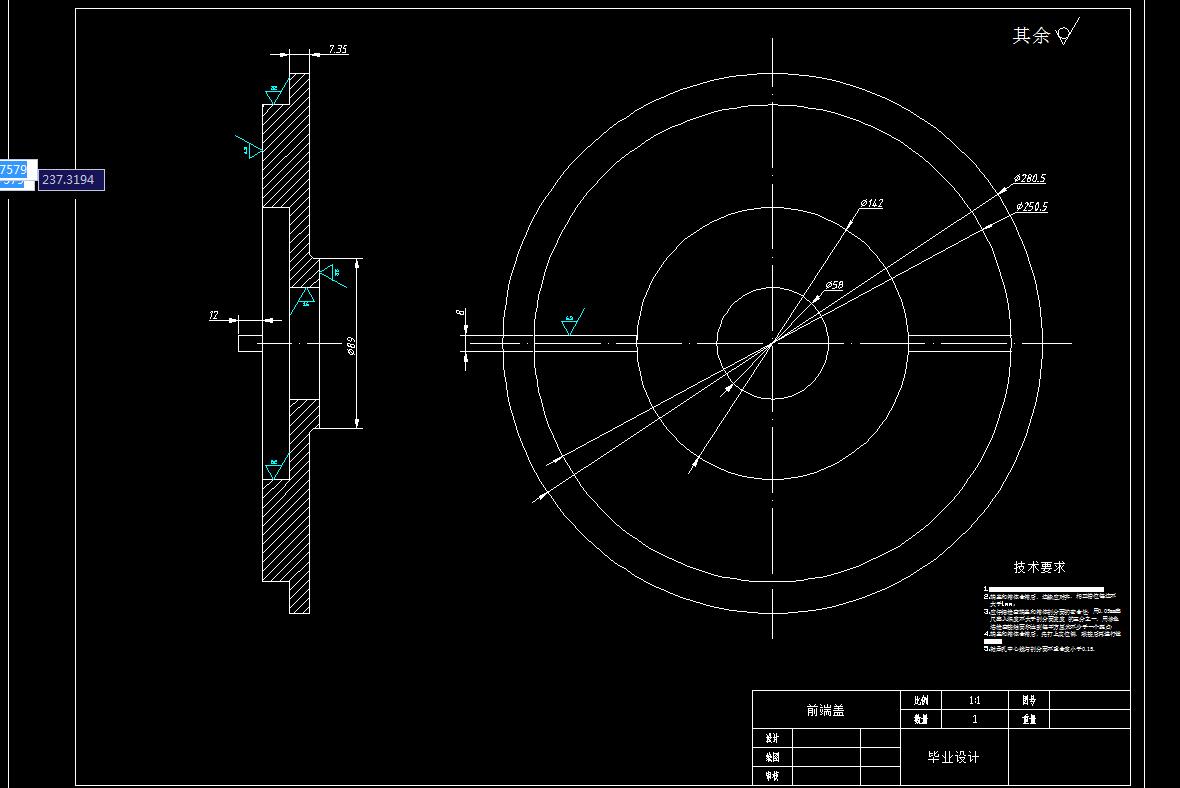Select the 12 dimension text
Viewport: 1180px width, 788px height.
[214, 315]
